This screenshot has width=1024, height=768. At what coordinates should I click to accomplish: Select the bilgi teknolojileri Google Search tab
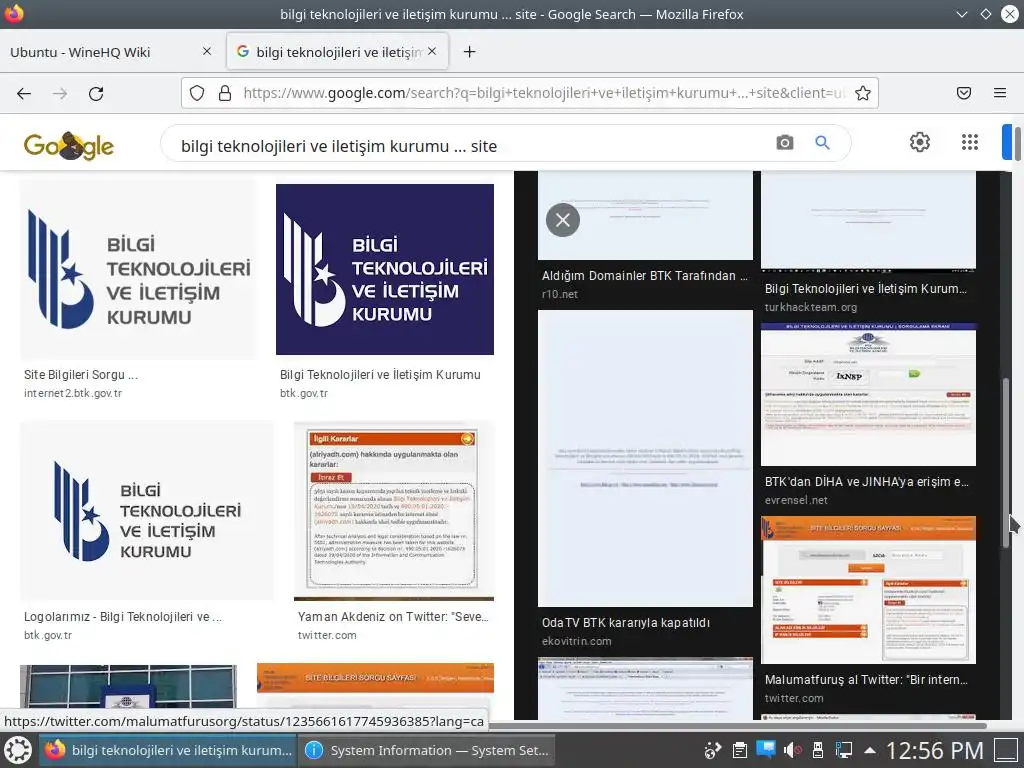(338, 52)
